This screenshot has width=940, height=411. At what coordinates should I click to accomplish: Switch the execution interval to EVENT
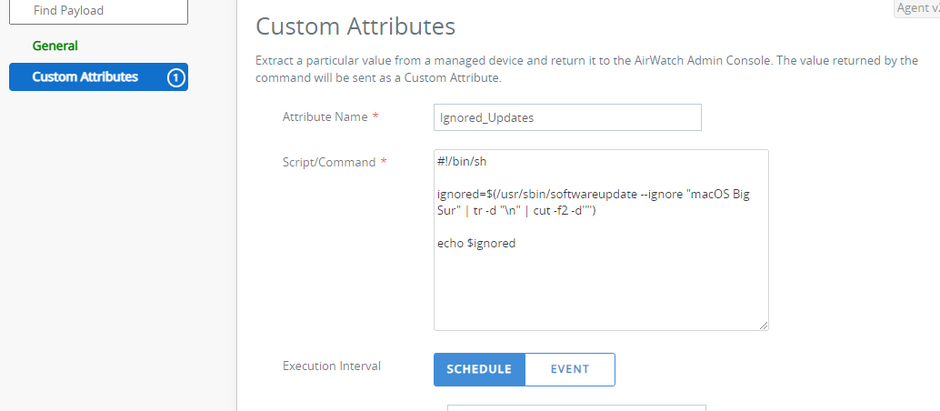pos(570,369)
